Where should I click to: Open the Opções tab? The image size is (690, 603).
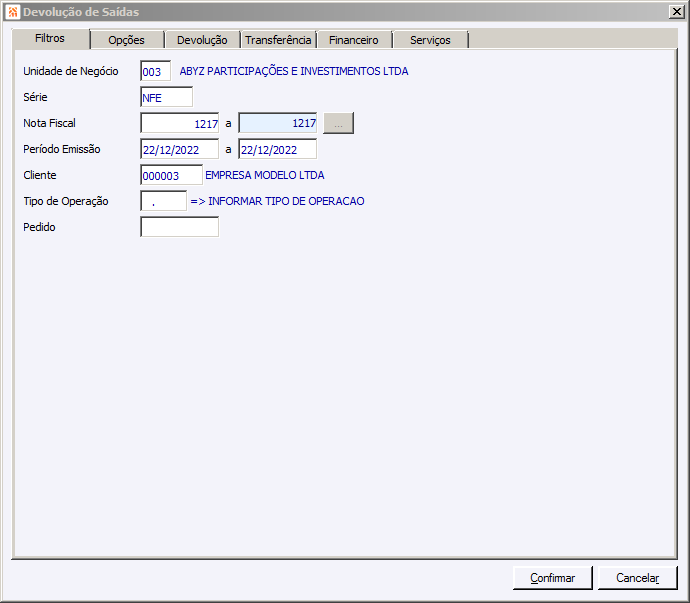127,40
